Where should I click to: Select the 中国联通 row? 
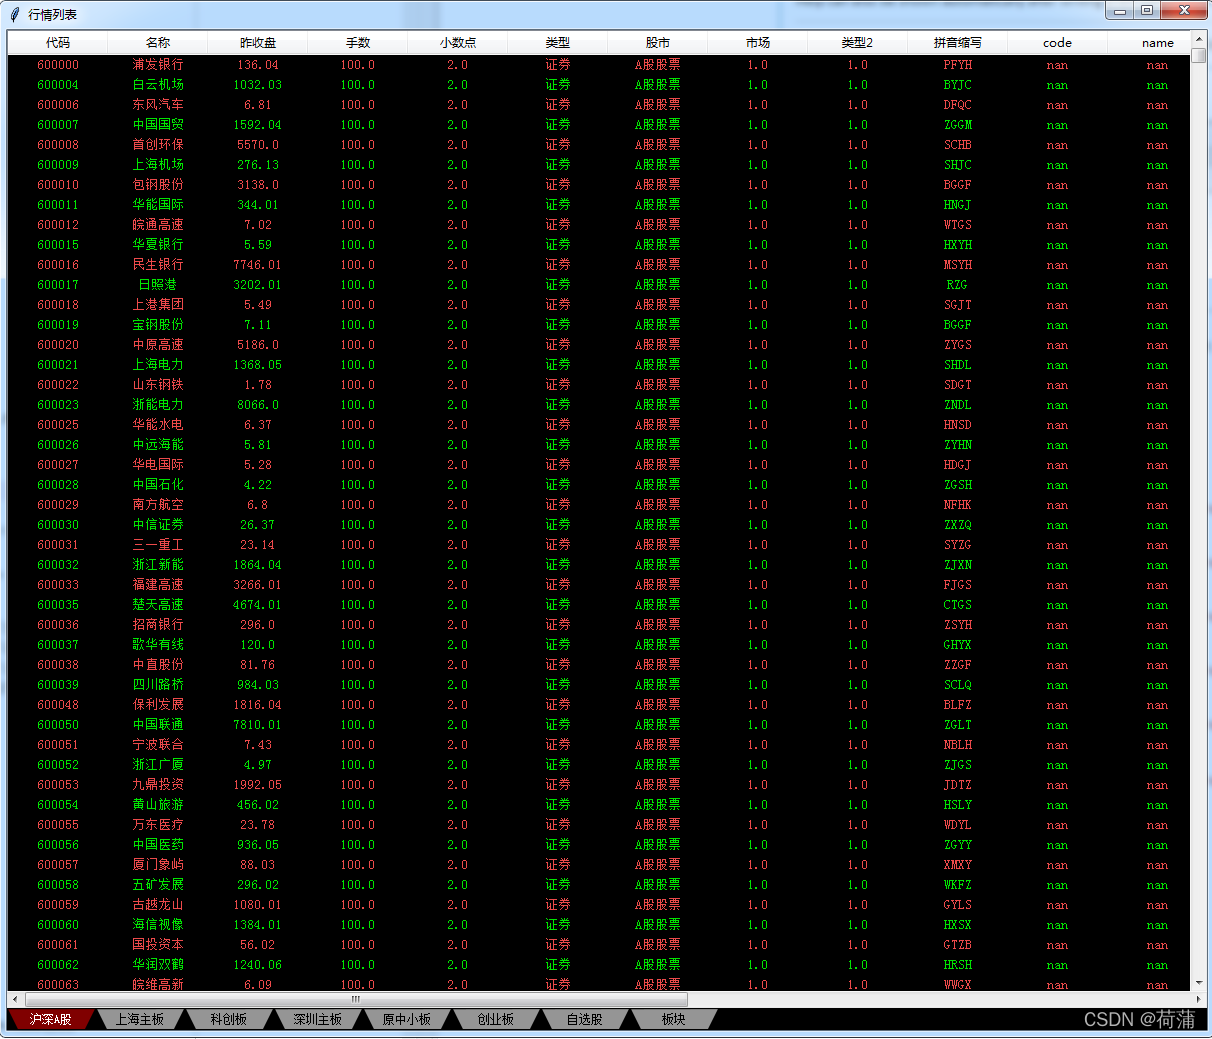[599, 725]
